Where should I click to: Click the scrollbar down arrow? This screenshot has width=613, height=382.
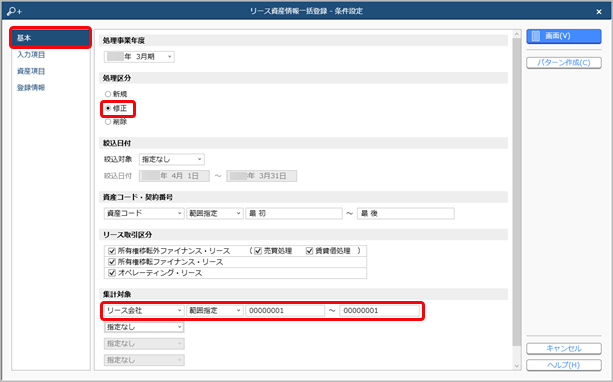pos(517,366)
